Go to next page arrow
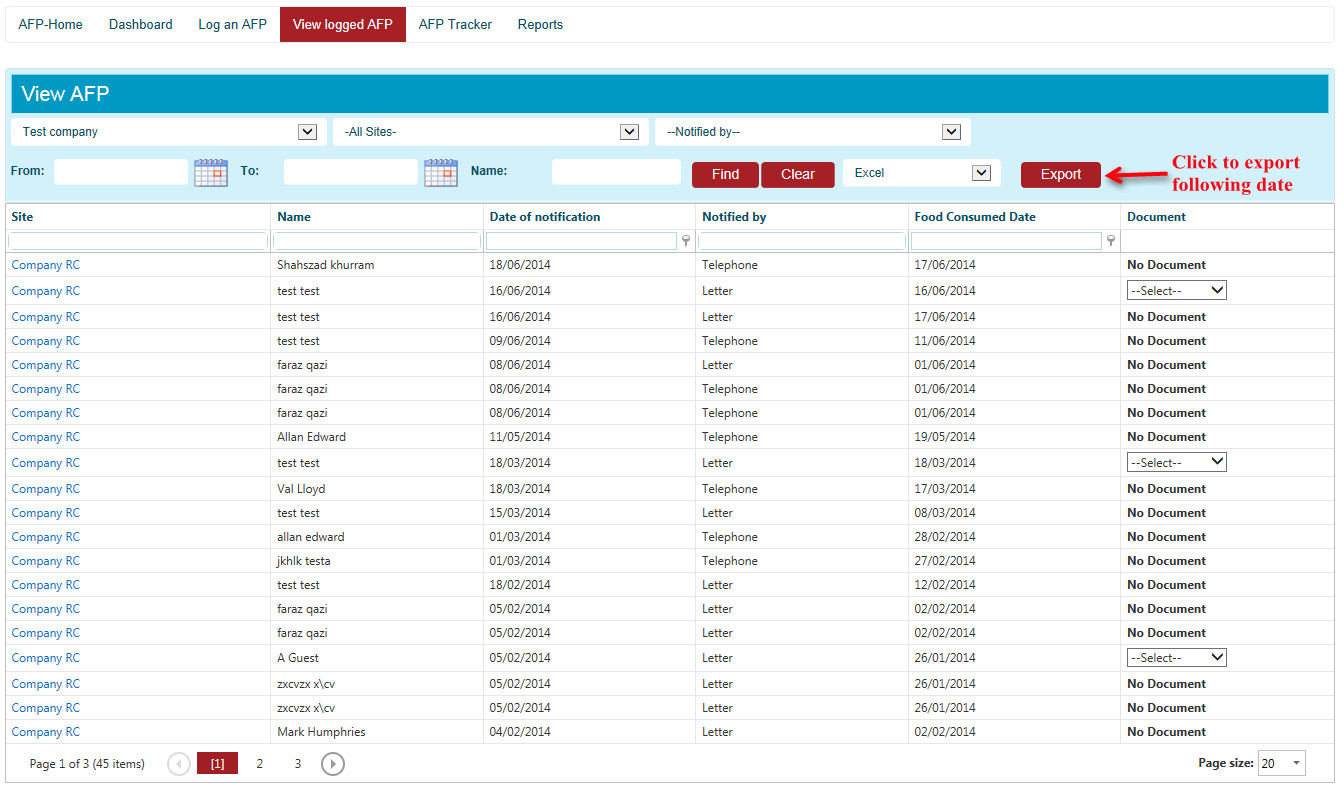 tap(333, 764)
